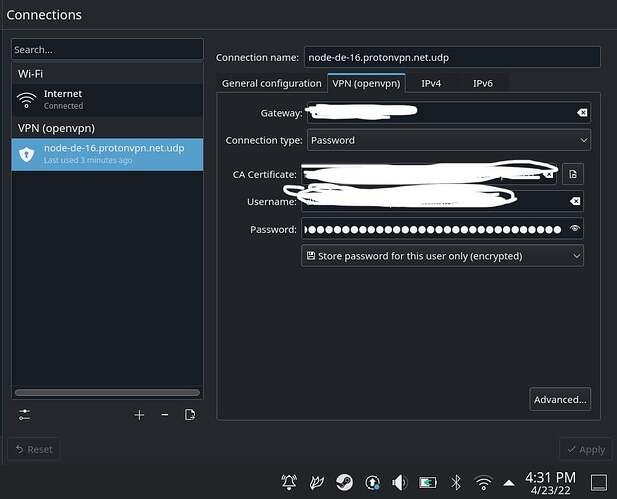This screenshot has height=499, width=617.
Task: Select the Internet Wi-Fi connection
Action: click(107, 99)
